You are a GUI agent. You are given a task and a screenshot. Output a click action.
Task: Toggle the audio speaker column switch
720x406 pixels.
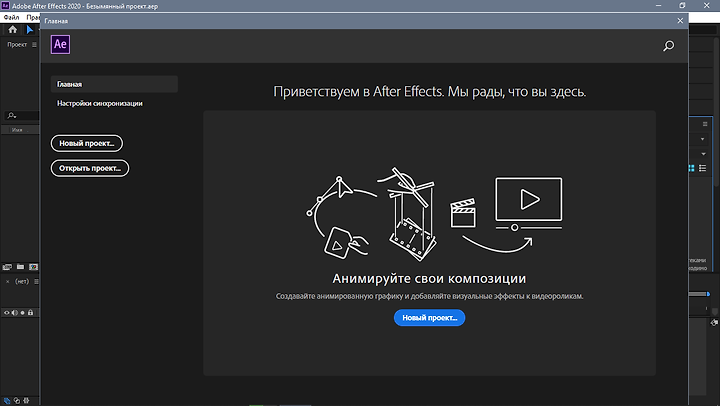click(15, 312)
